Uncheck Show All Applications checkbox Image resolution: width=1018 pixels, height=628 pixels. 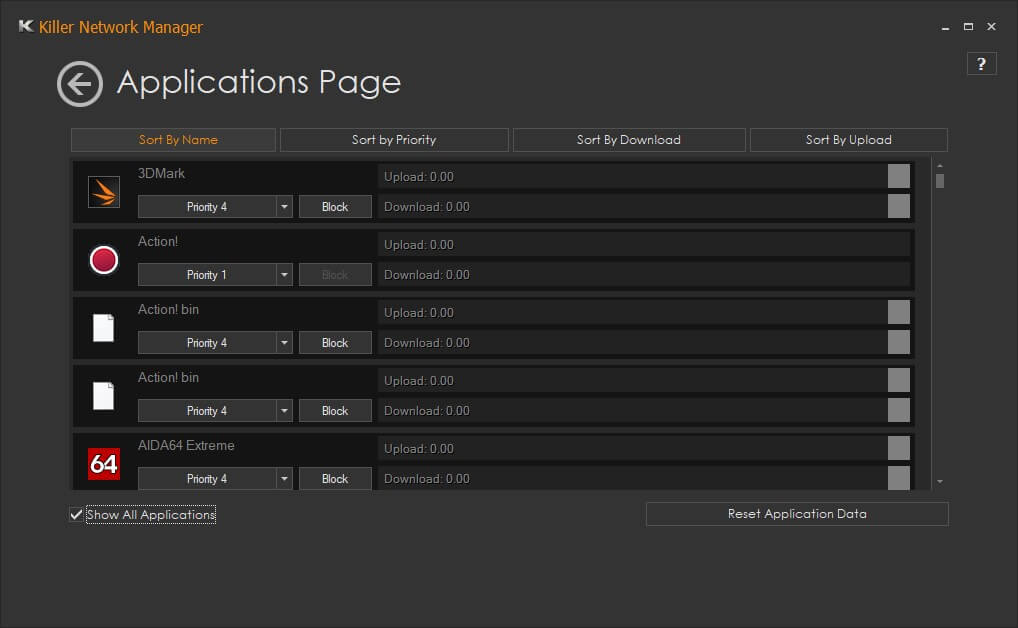(x=76, y=515)
